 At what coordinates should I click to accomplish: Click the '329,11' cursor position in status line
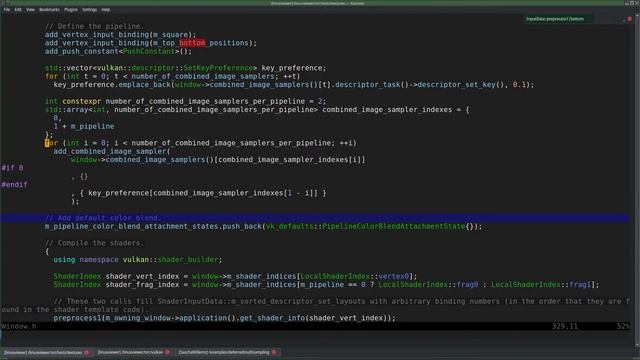(564, 327)
